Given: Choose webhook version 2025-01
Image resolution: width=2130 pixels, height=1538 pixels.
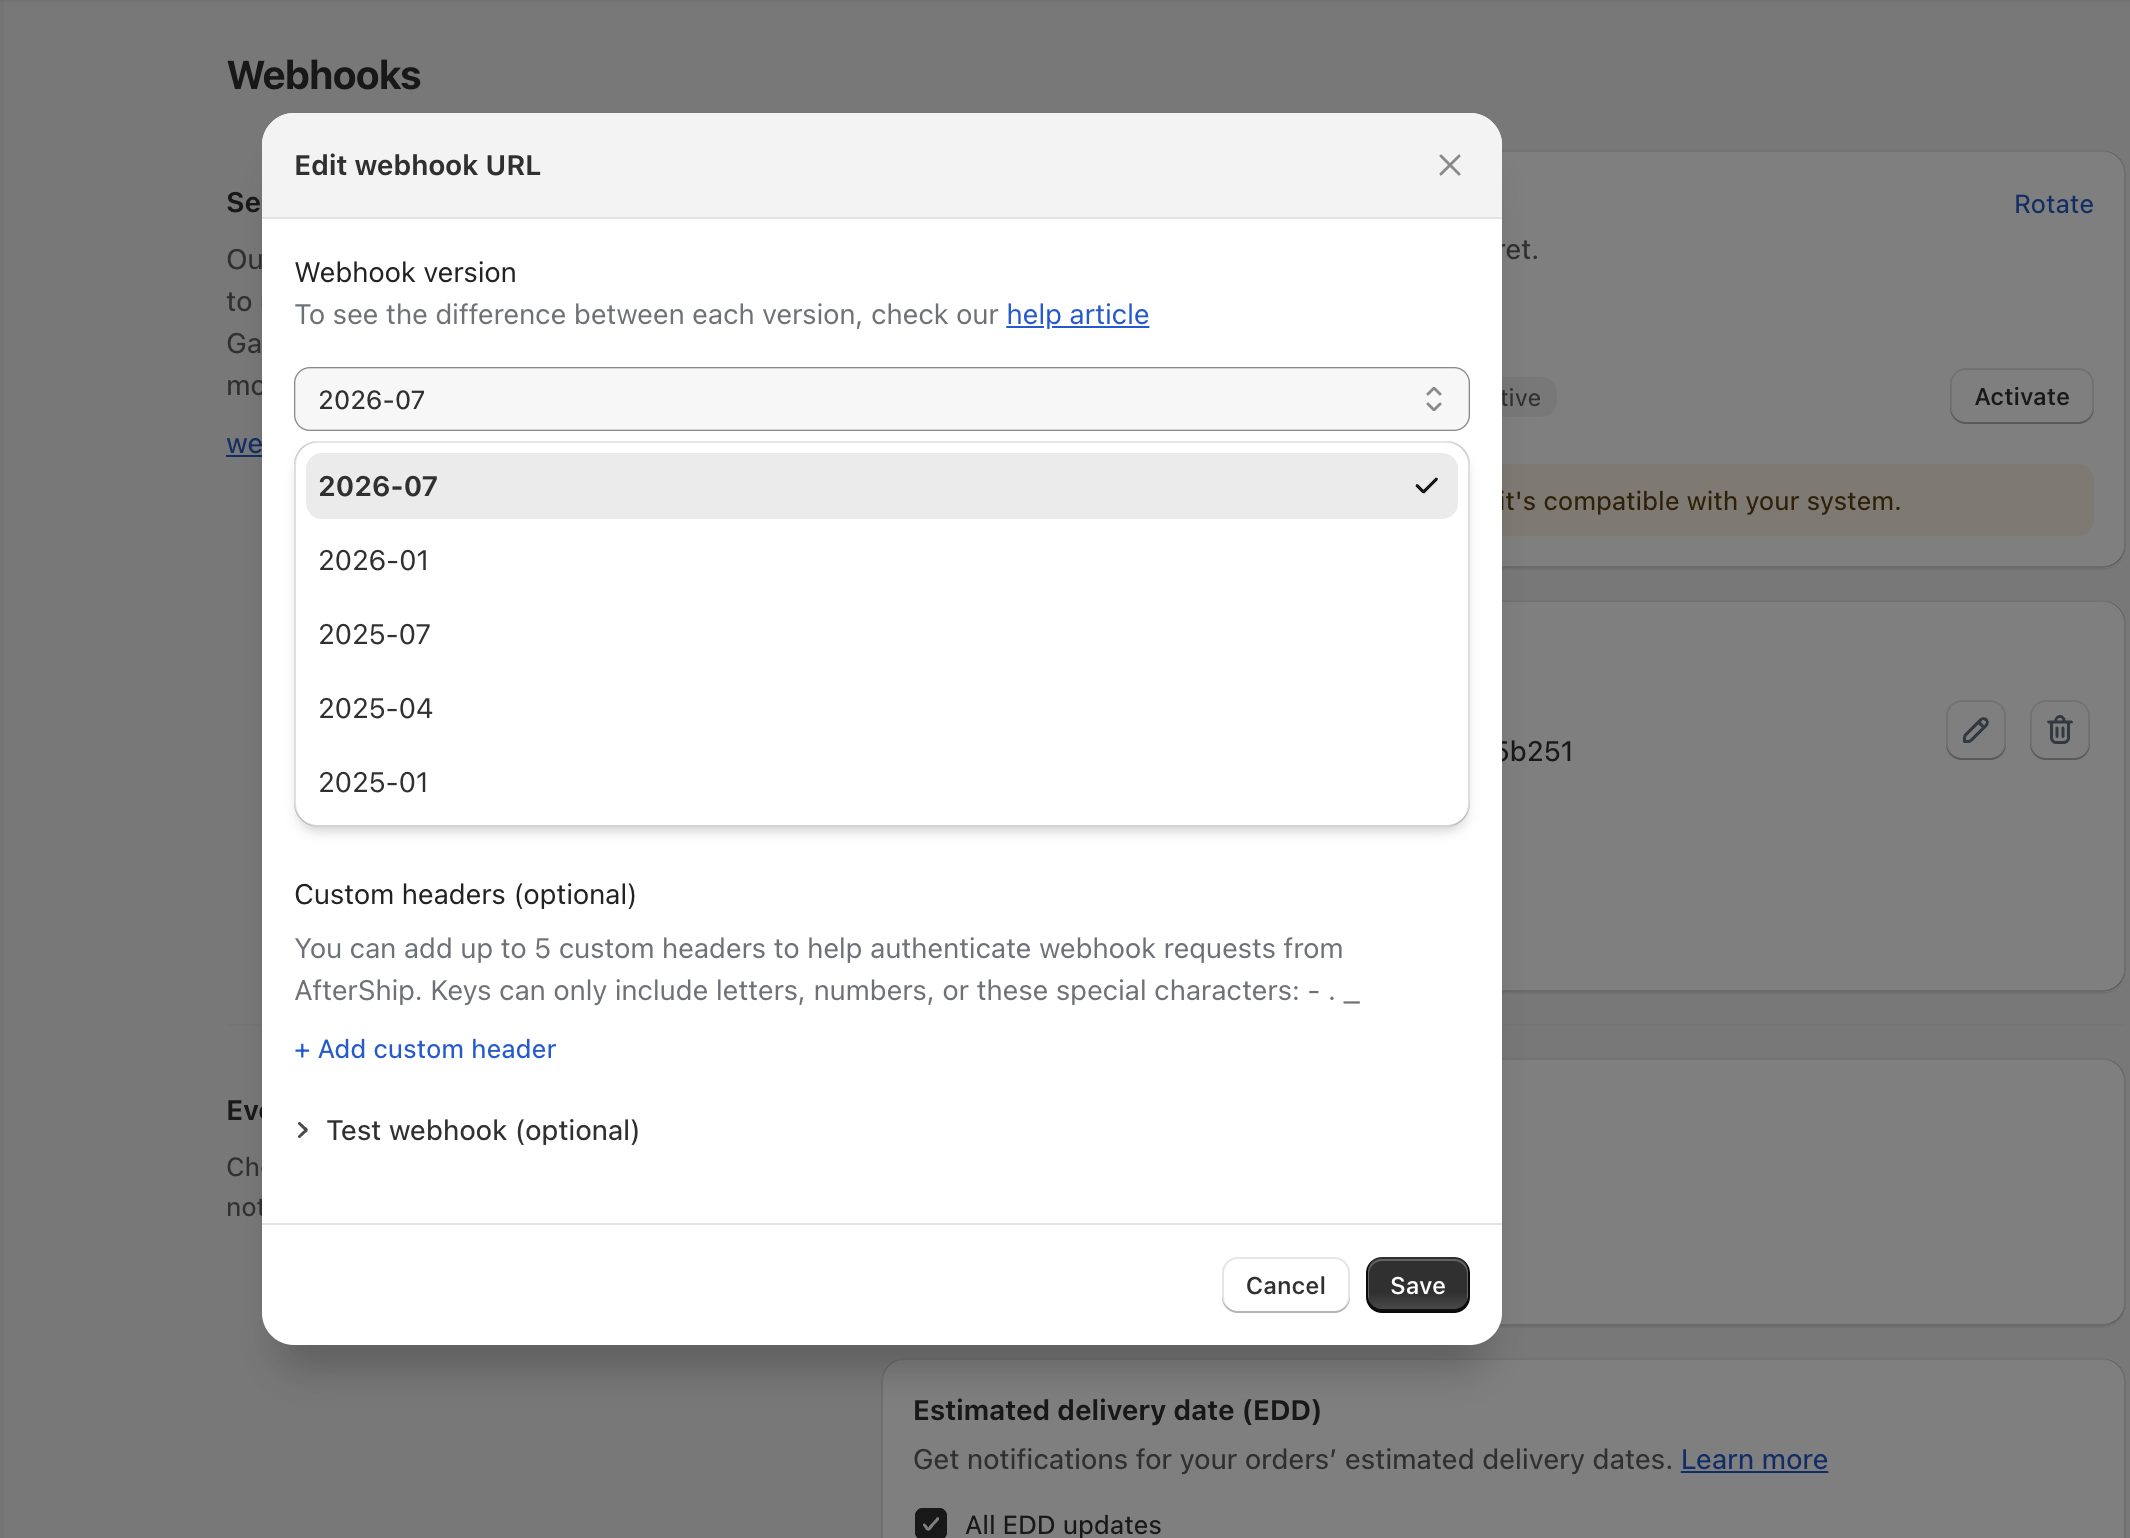Looking at the screenshot, I should (881, 782).
